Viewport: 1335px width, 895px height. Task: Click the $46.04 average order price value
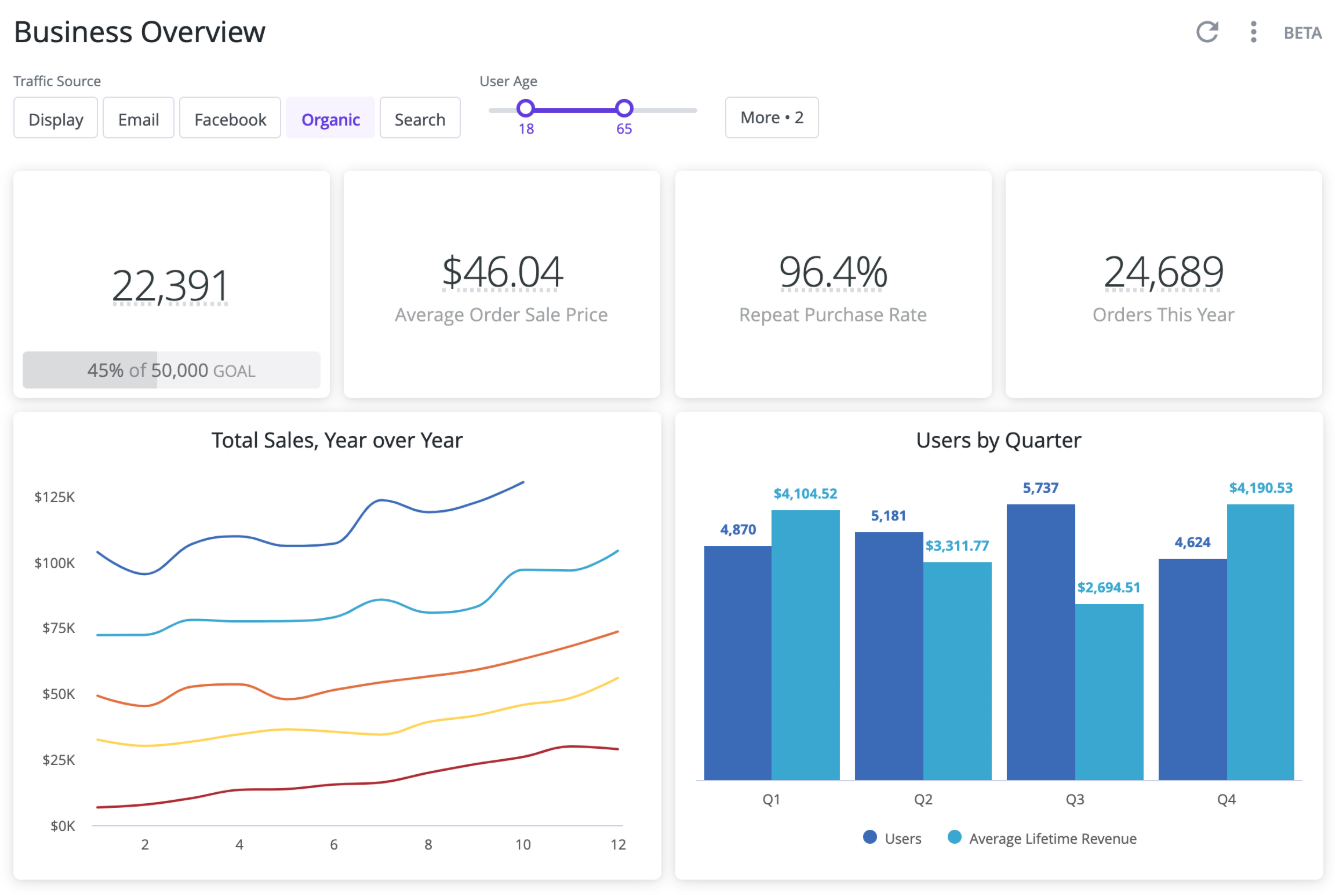point(502,272)
